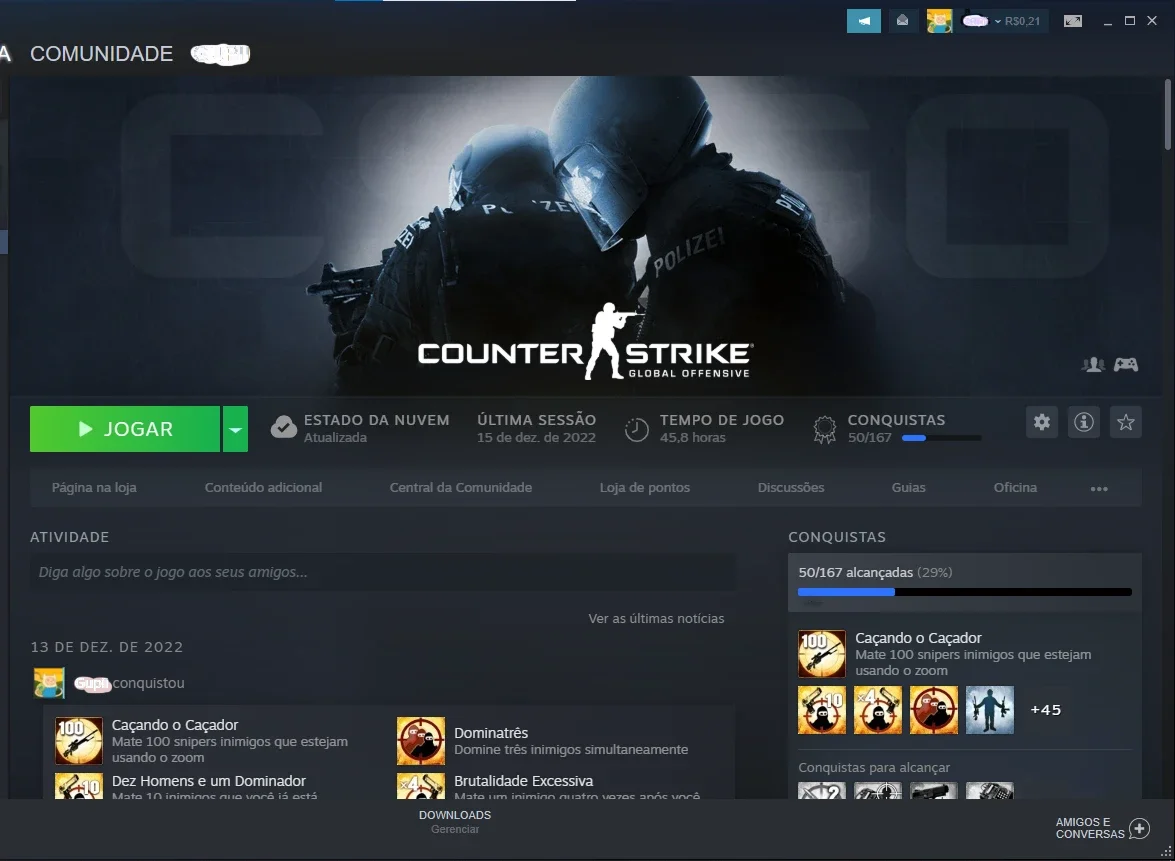The image size is (1175, 861).
Task: Expand more links via ellipsis button
Action: [x=1099, y=489]
